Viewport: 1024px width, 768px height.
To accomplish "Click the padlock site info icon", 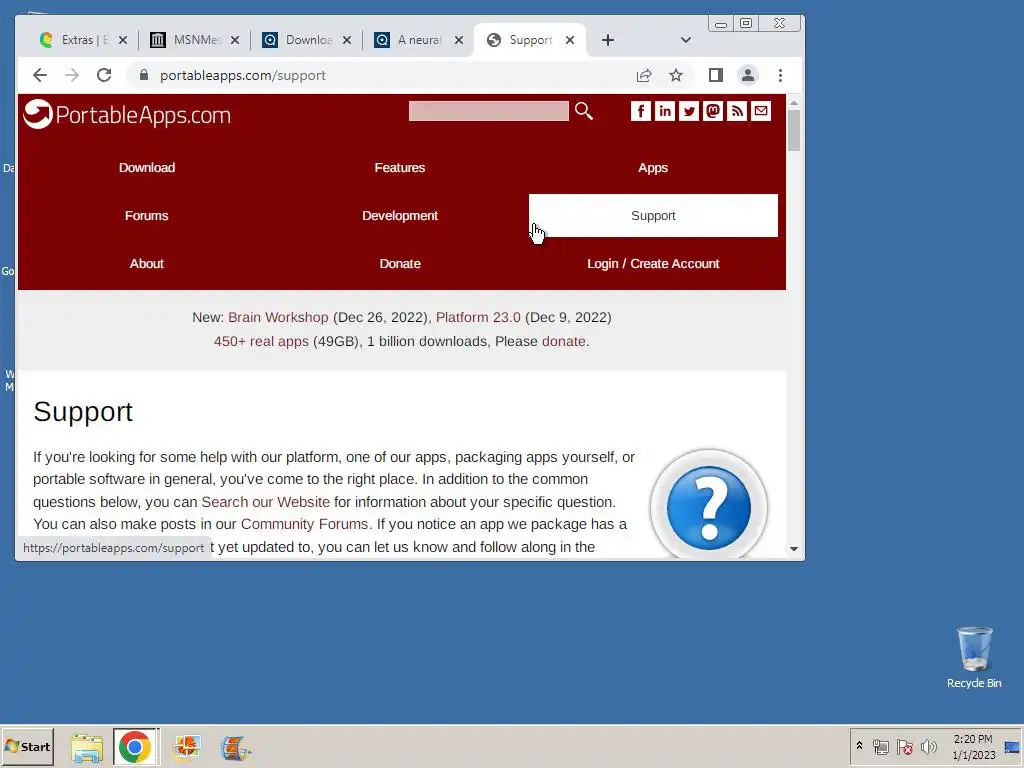I will tap(144, 75).
